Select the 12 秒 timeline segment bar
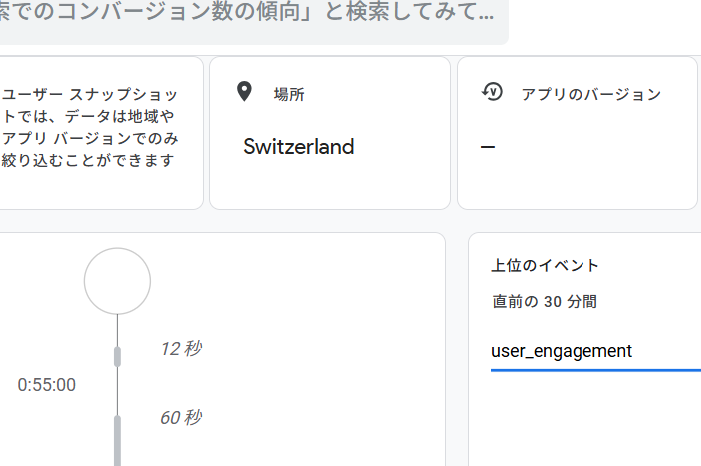The height and width of the screenshot is (466, 701). coord(117,356)
